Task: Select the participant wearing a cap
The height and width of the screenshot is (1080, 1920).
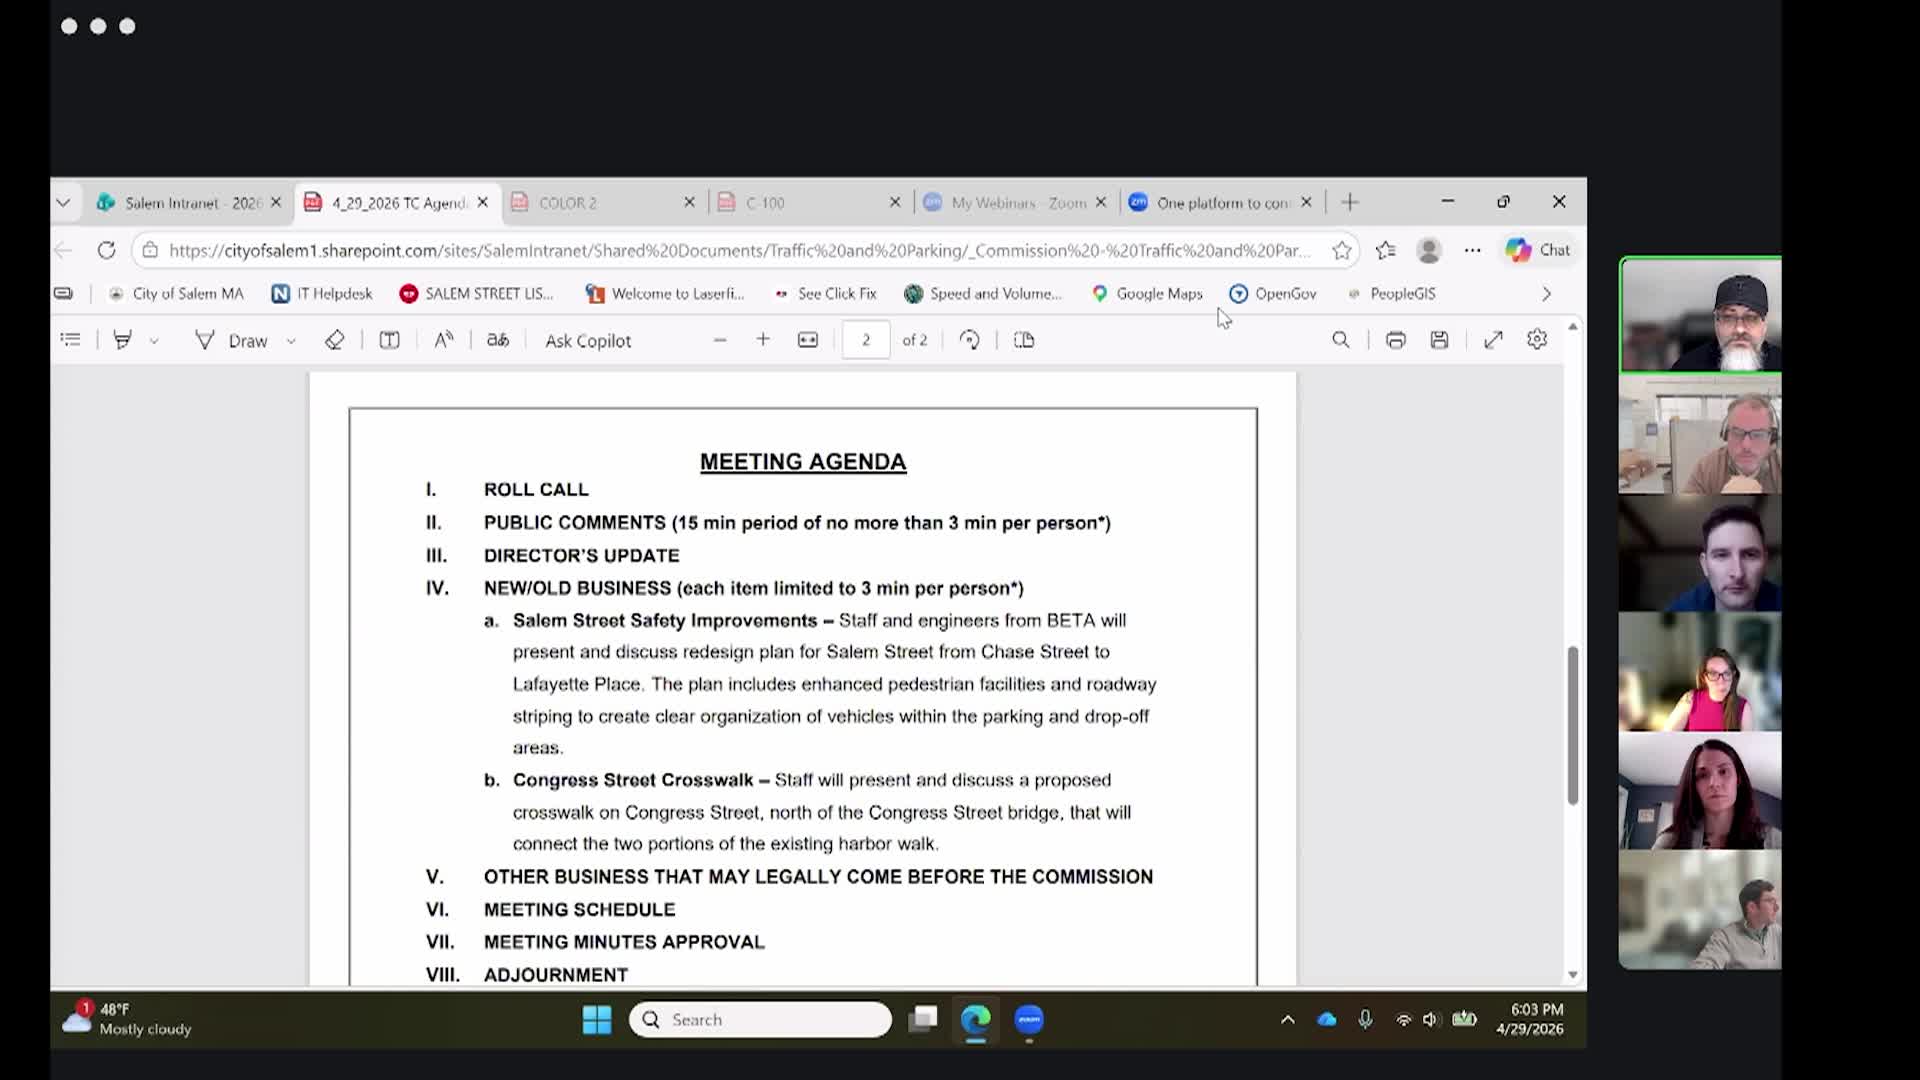Action: coord(1700,315)
